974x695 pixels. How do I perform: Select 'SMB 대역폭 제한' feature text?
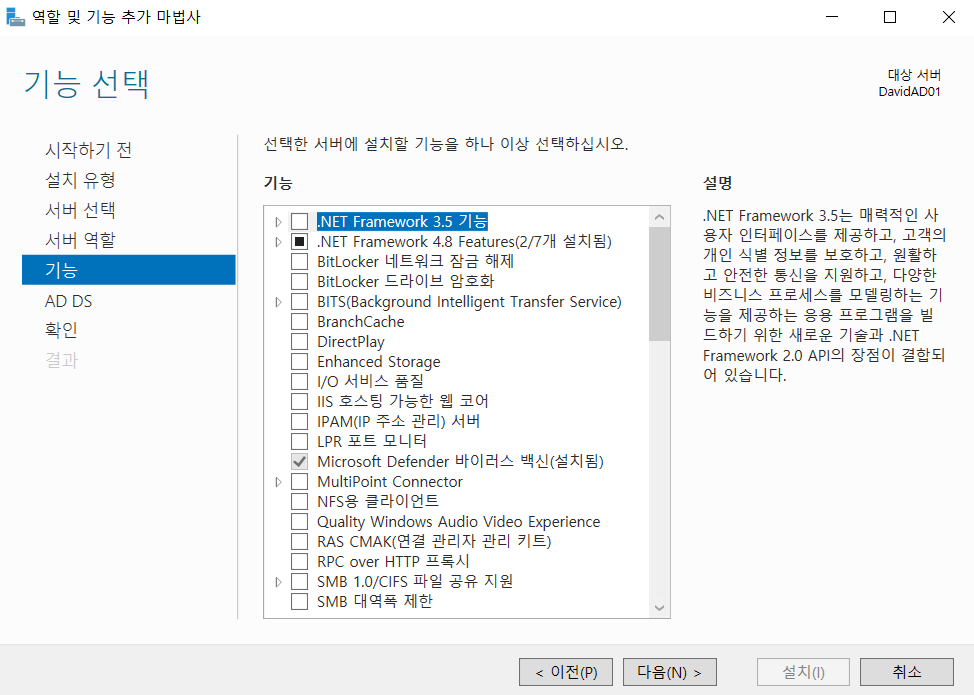point(375,601)
